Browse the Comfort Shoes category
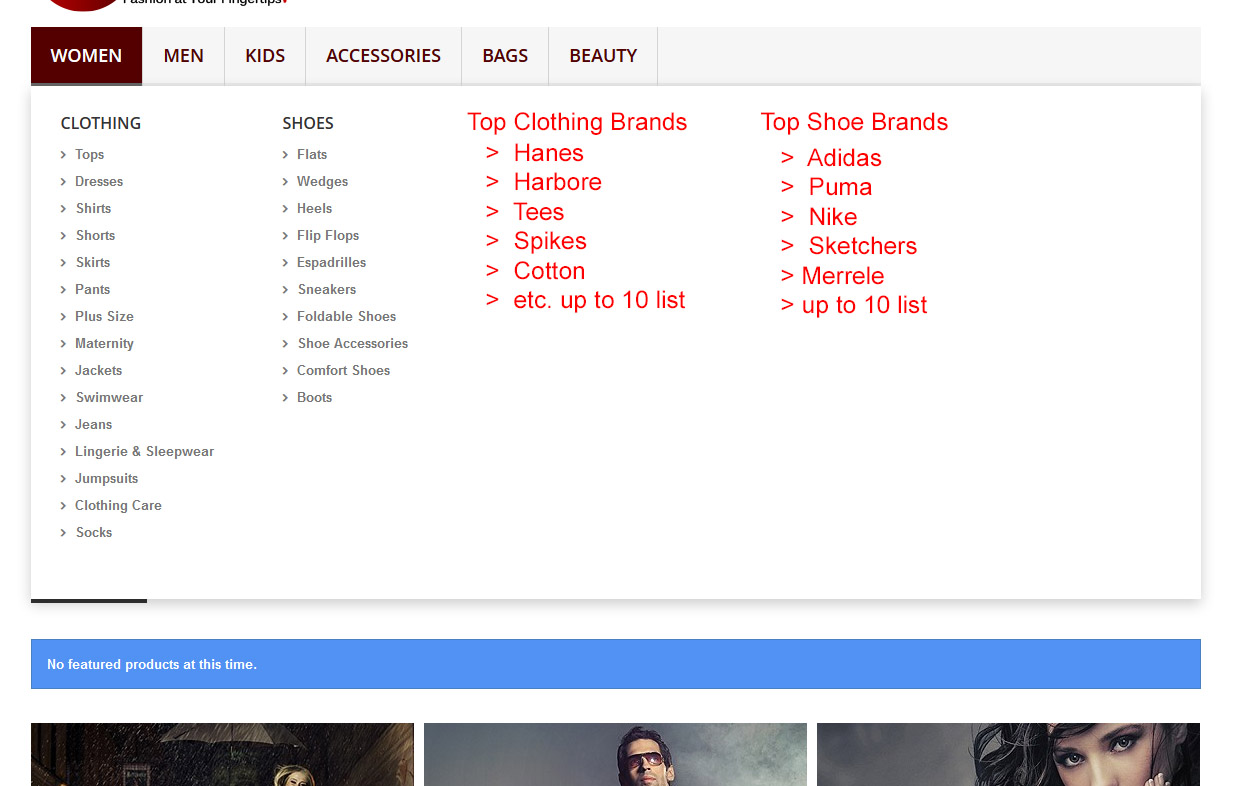 [x=343, y=370]
